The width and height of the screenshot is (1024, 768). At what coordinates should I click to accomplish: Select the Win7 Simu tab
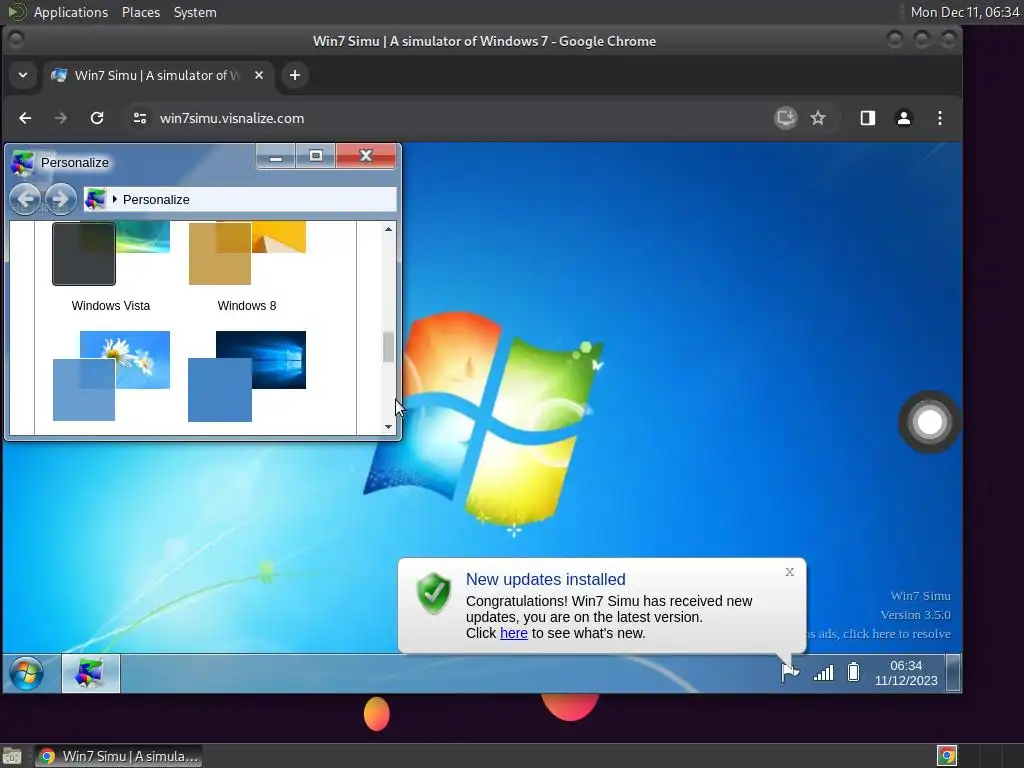(x=158, y=75)
